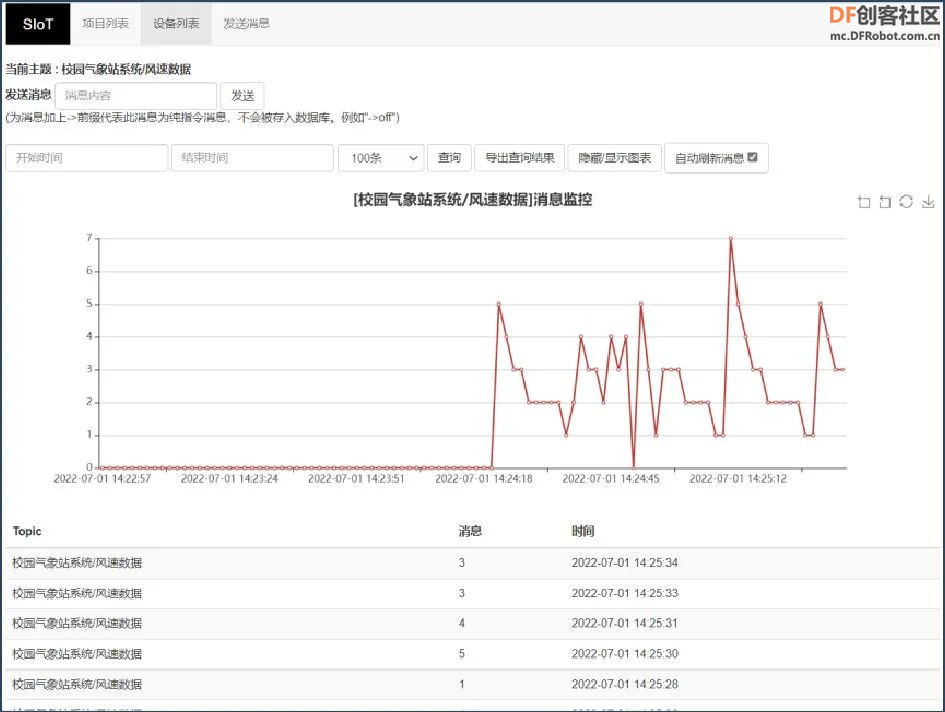The height and width of the screenshot is (712, 945).
Task: Toggle the 自动刷新消息 checkbox
Action: click(752, 157)
